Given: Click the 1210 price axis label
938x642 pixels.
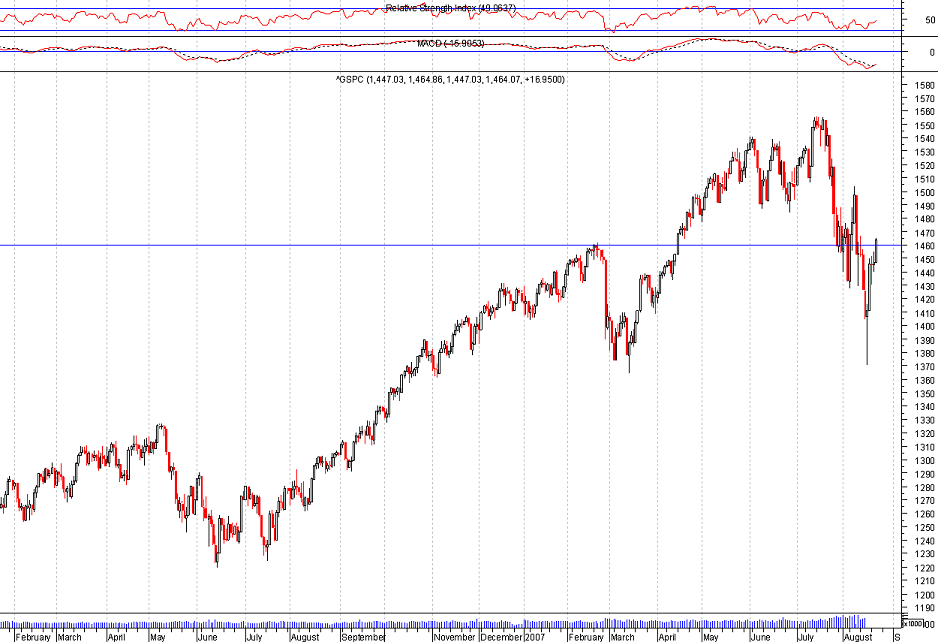Looking at the screenshot, I should tap(925, 581).
